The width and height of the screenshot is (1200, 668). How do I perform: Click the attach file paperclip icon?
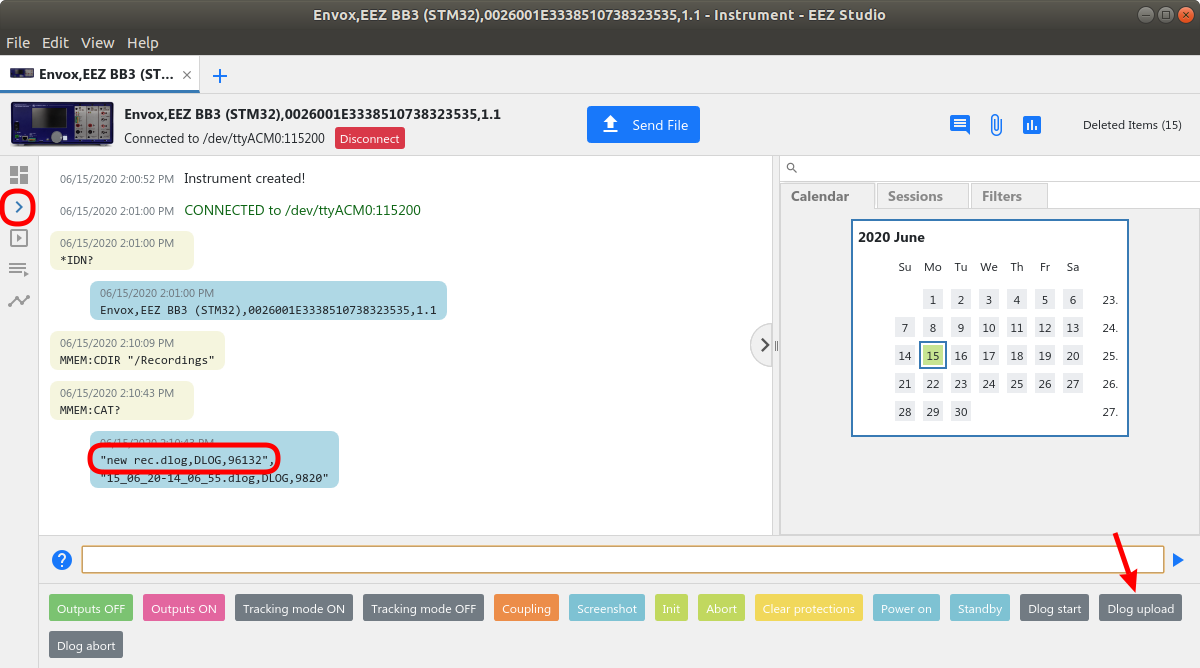pos(996,125)
